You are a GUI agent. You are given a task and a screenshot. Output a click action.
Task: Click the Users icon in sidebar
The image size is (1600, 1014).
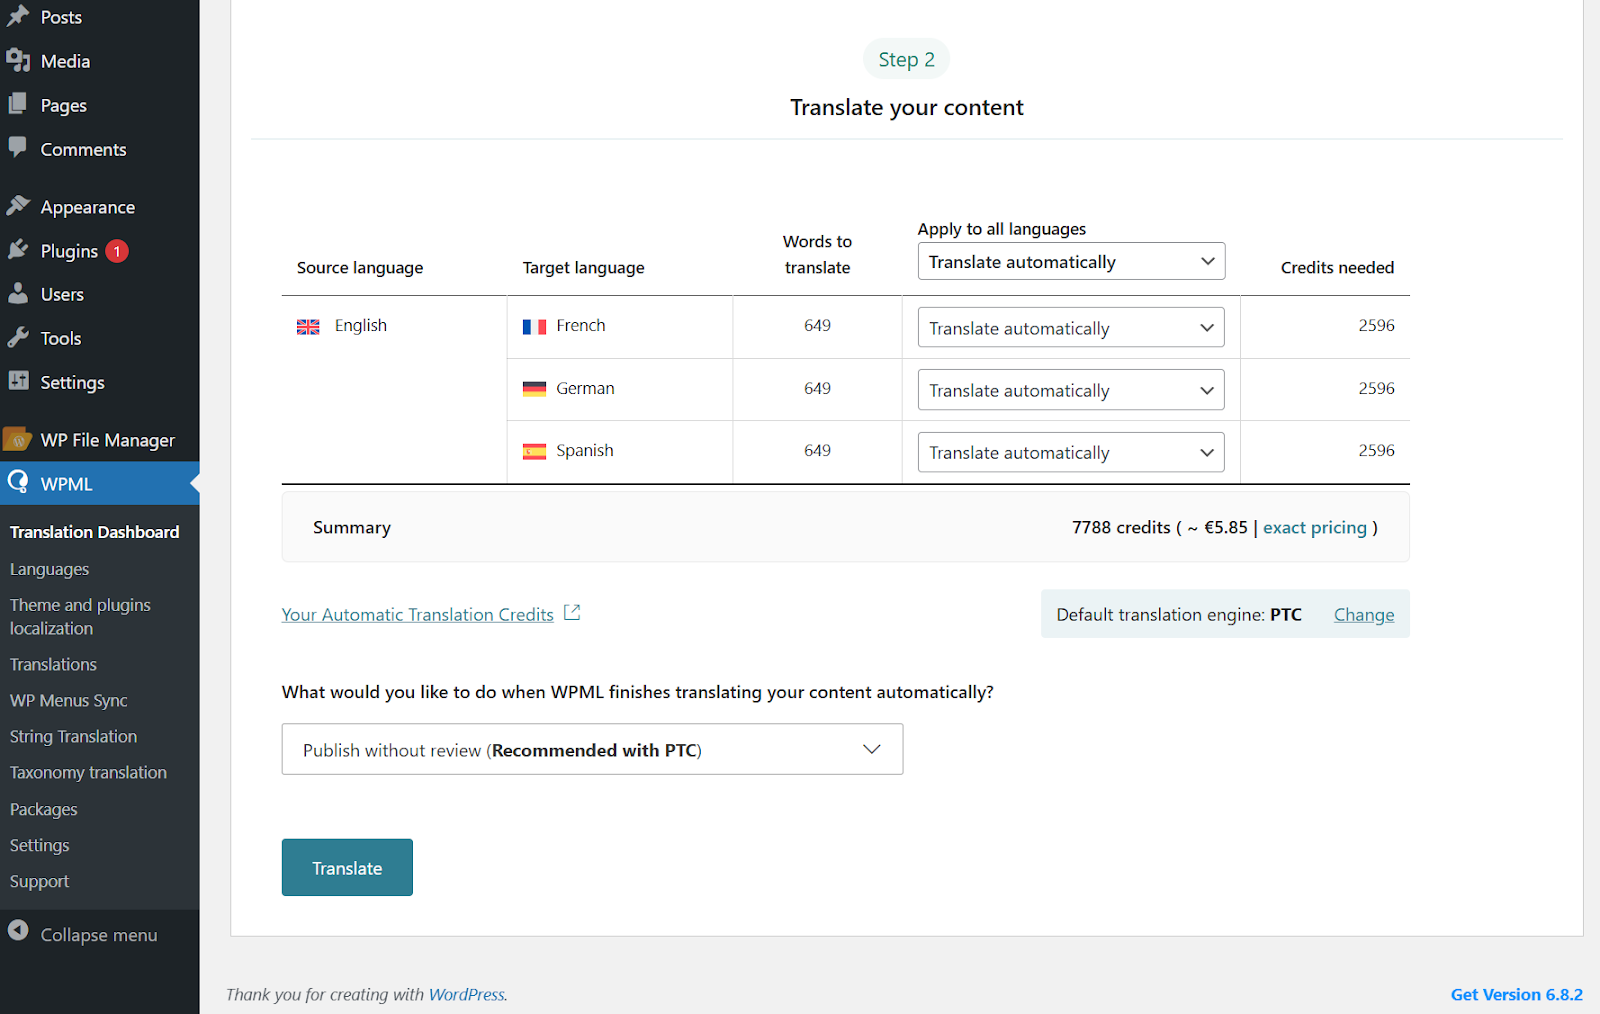click(18, 294)
